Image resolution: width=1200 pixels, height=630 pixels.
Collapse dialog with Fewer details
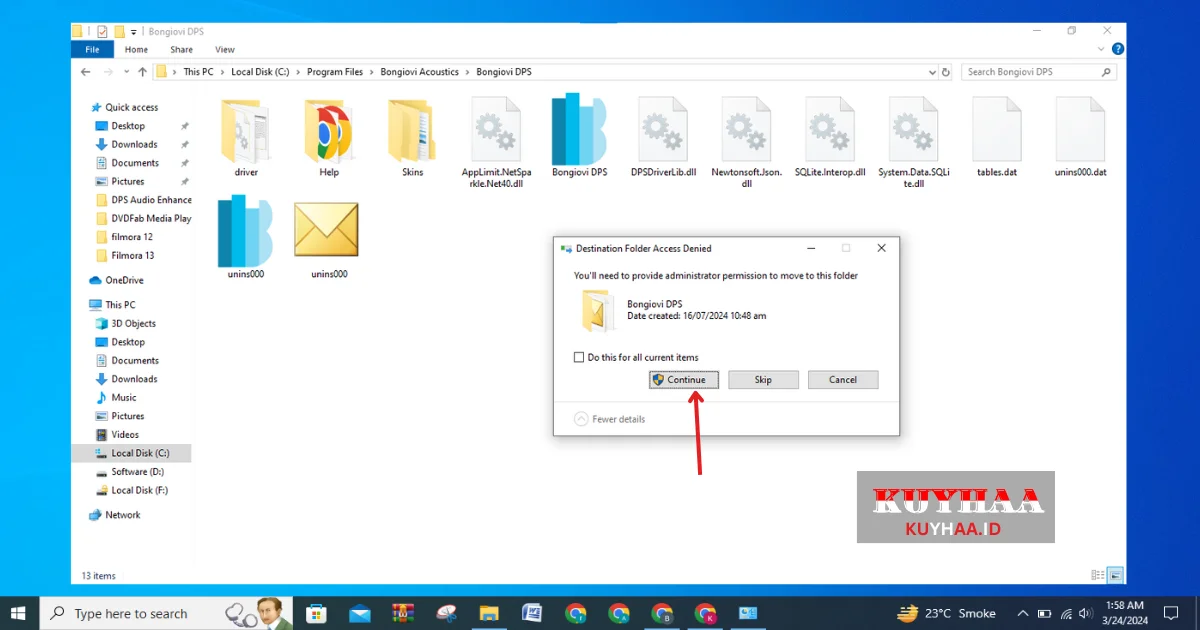pyautogui.click(x=582, y=419)
